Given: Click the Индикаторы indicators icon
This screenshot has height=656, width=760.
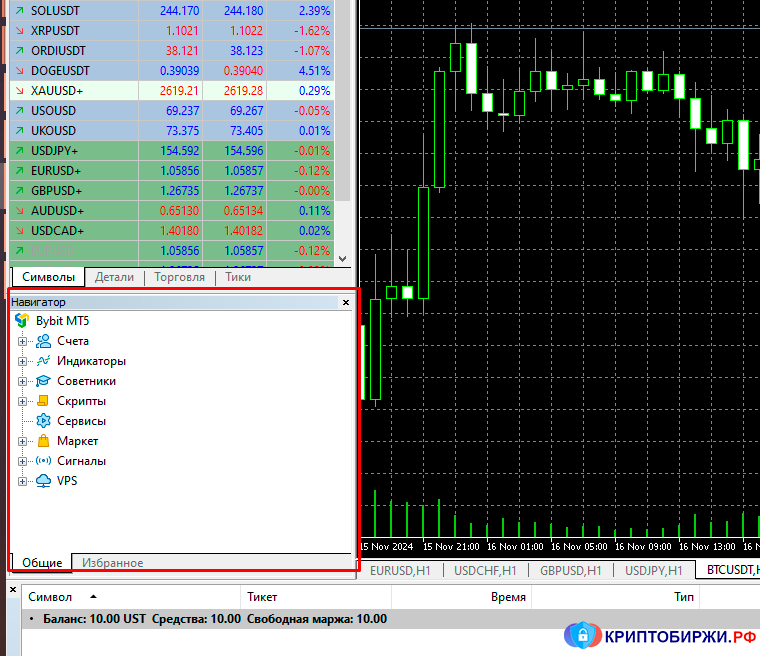Looking at the screenshot, I should 44,361.
